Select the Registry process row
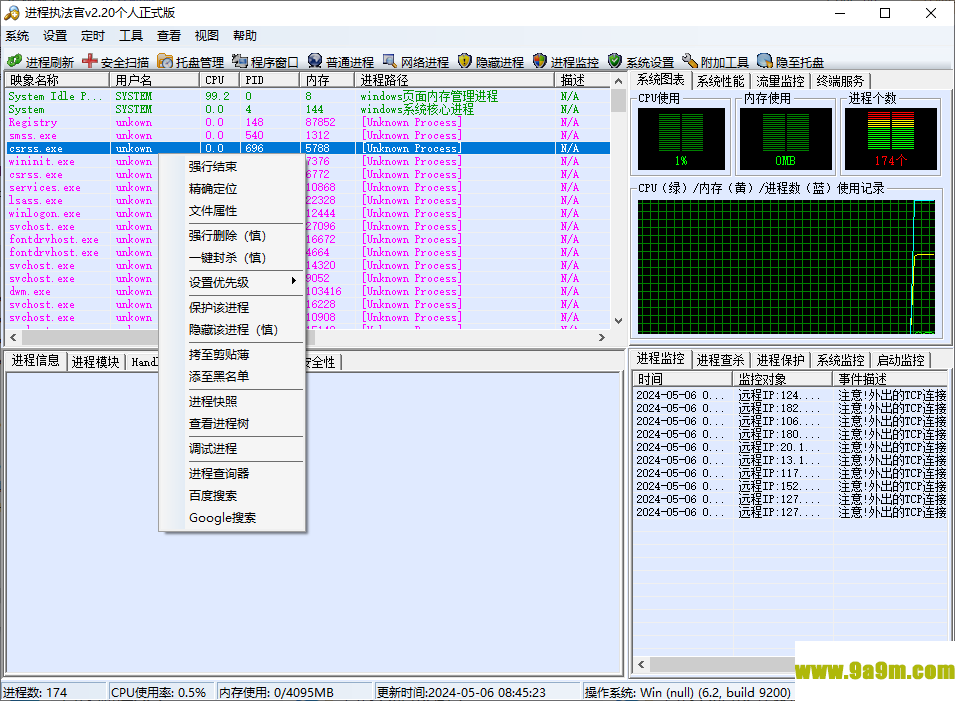This screenshot has width=955, height=701. (308, 122)
